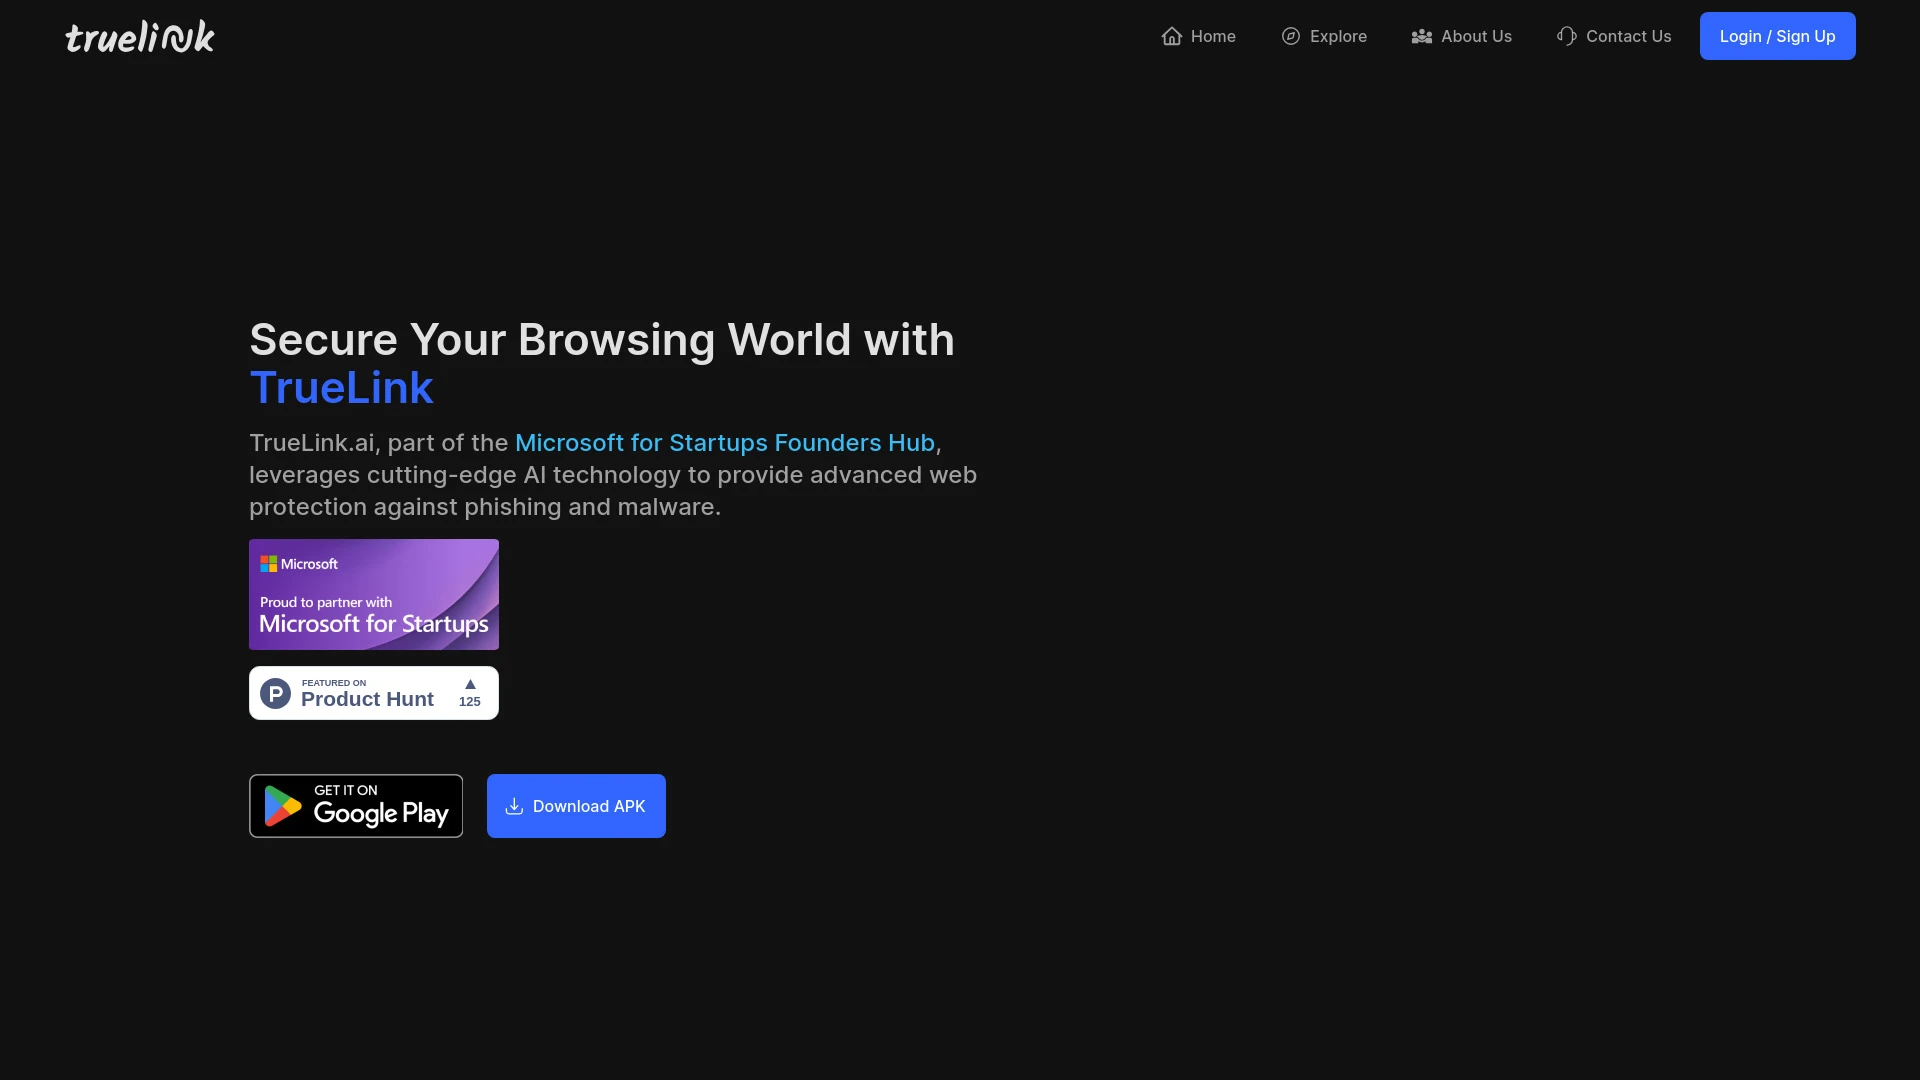Click the truelink logo top left
The height and width of the screenshot is (1080, 1920).
139,36
